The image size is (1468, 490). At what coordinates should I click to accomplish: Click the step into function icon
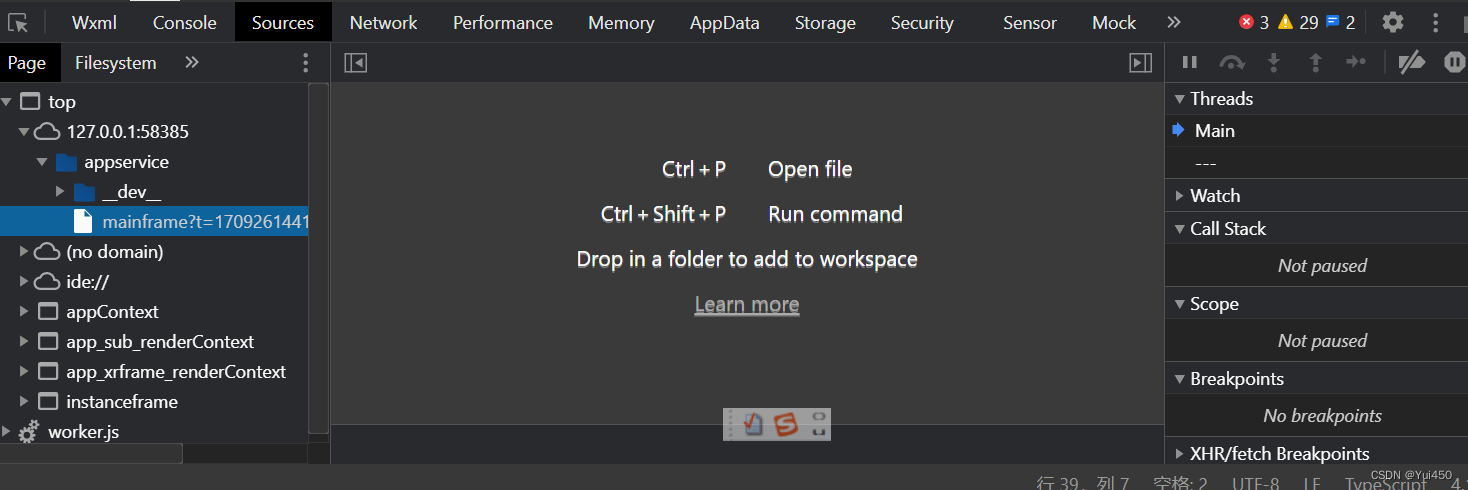[1274, 62]
